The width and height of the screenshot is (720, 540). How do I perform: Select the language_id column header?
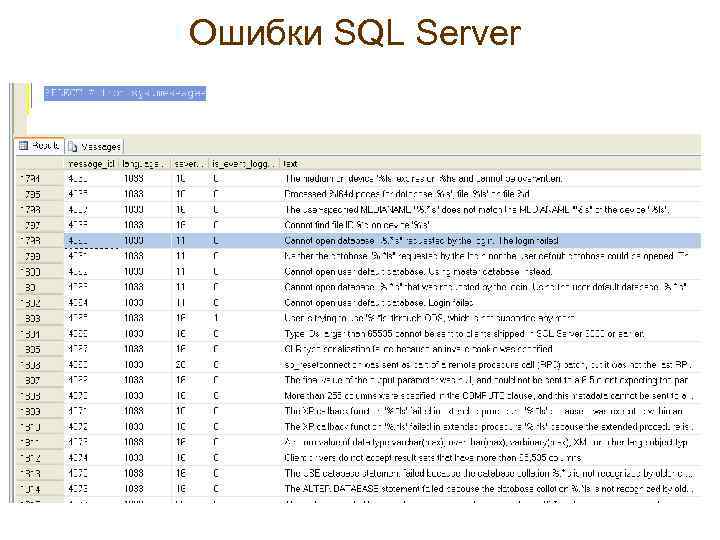pos(145,163)
